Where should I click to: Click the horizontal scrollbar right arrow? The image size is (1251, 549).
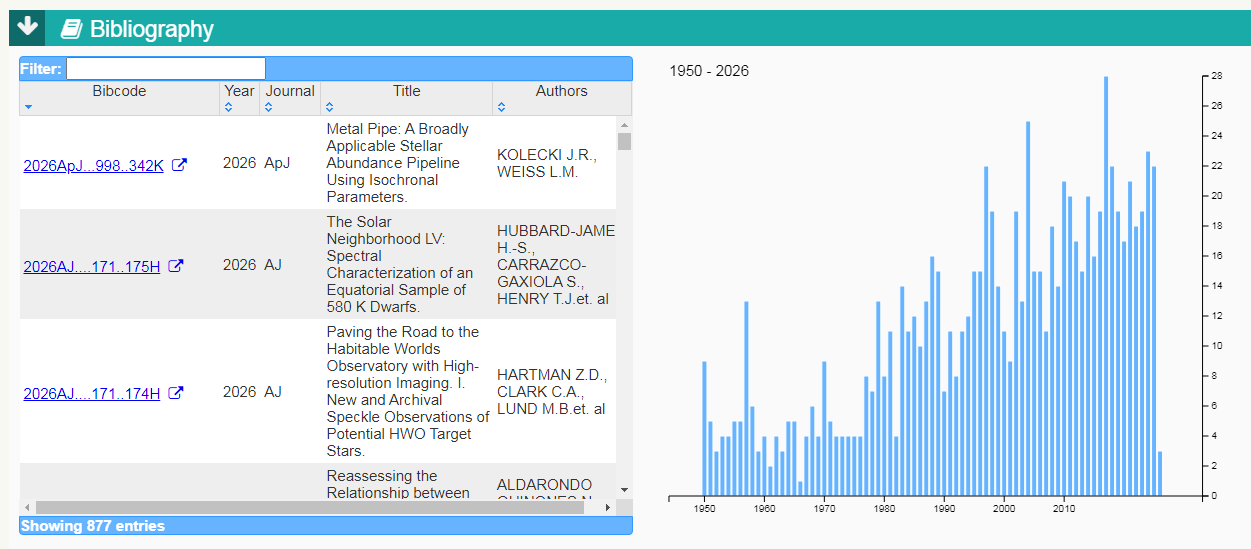click(x=607, y=508)
